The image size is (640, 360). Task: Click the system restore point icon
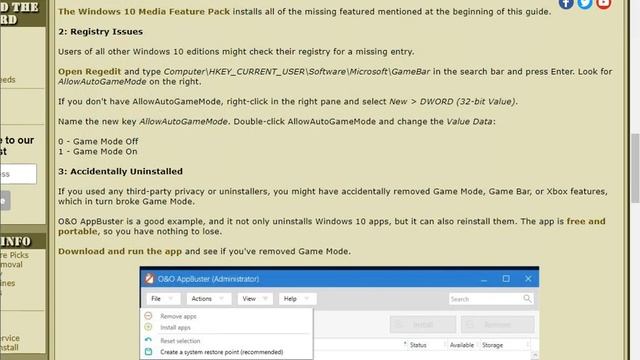click(x=148, y=351)
